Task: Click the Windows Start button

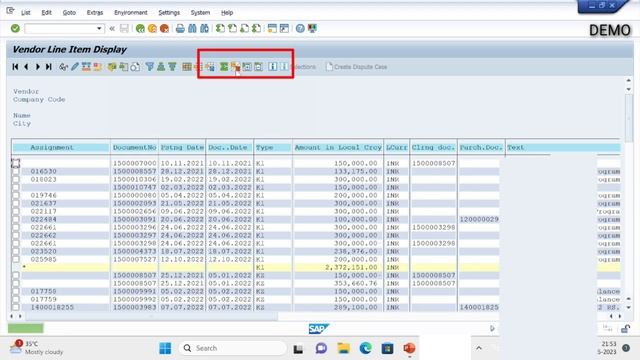Action: point(165,348)
